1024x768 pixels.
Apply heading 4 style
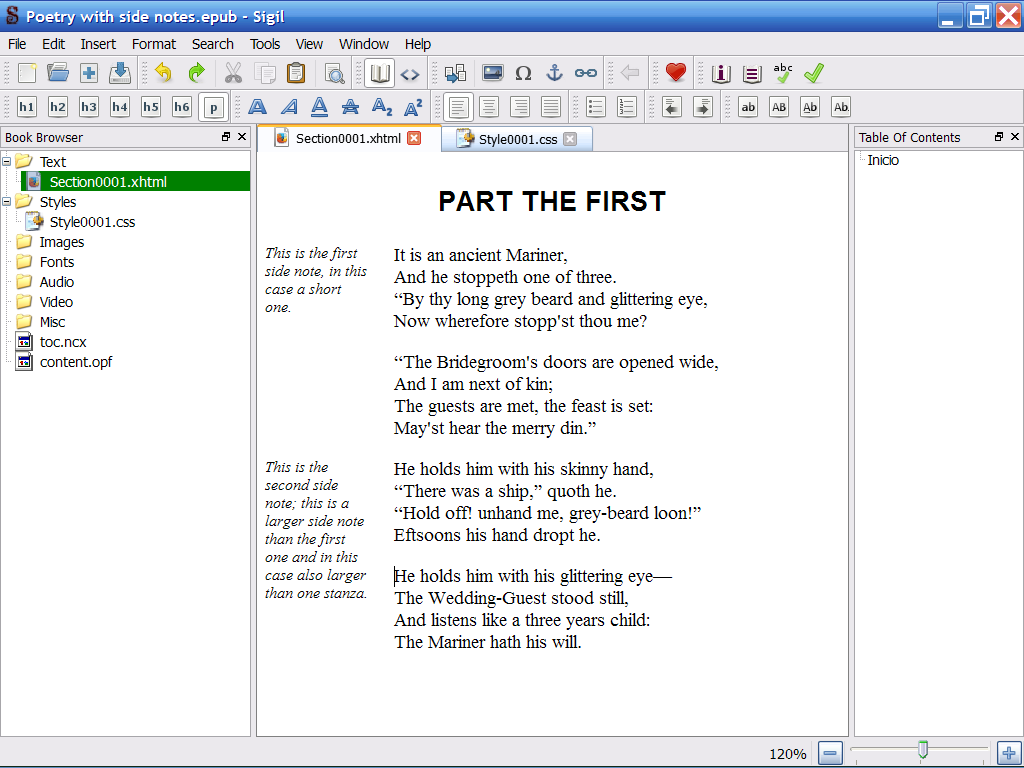[120, 107]
